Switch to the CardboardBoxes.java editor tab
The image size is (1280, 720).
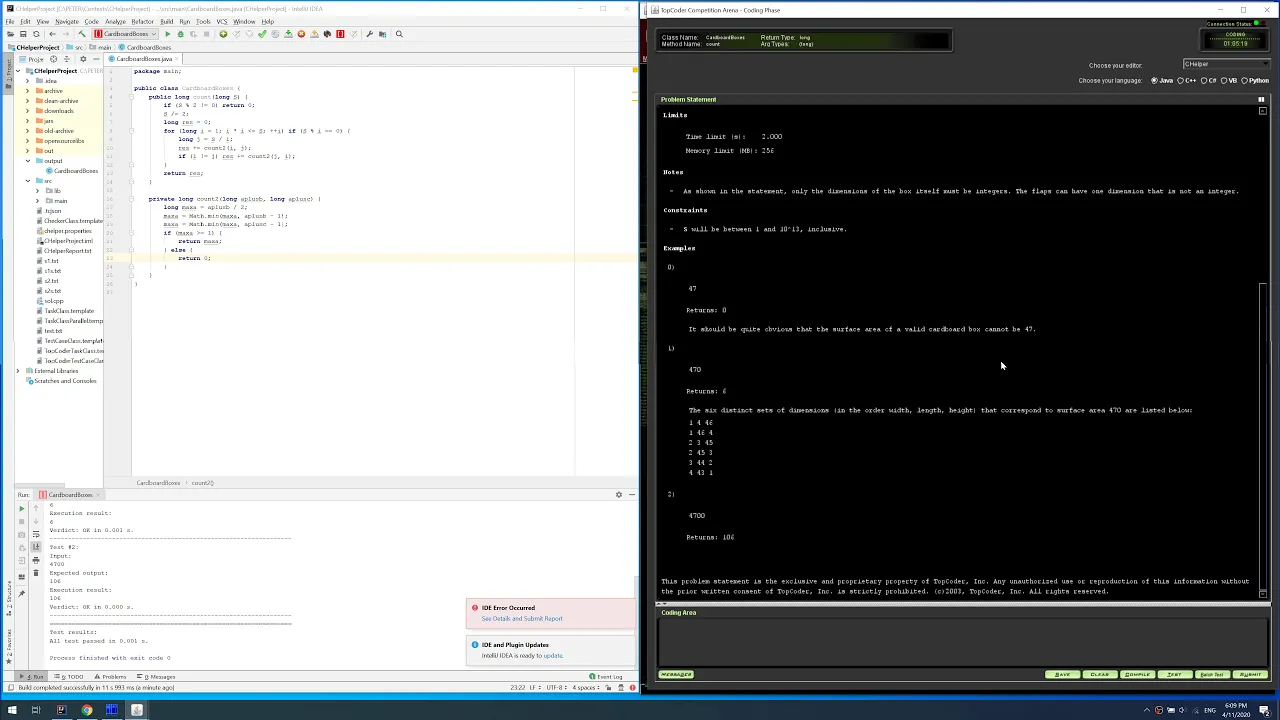pos(143,59)
